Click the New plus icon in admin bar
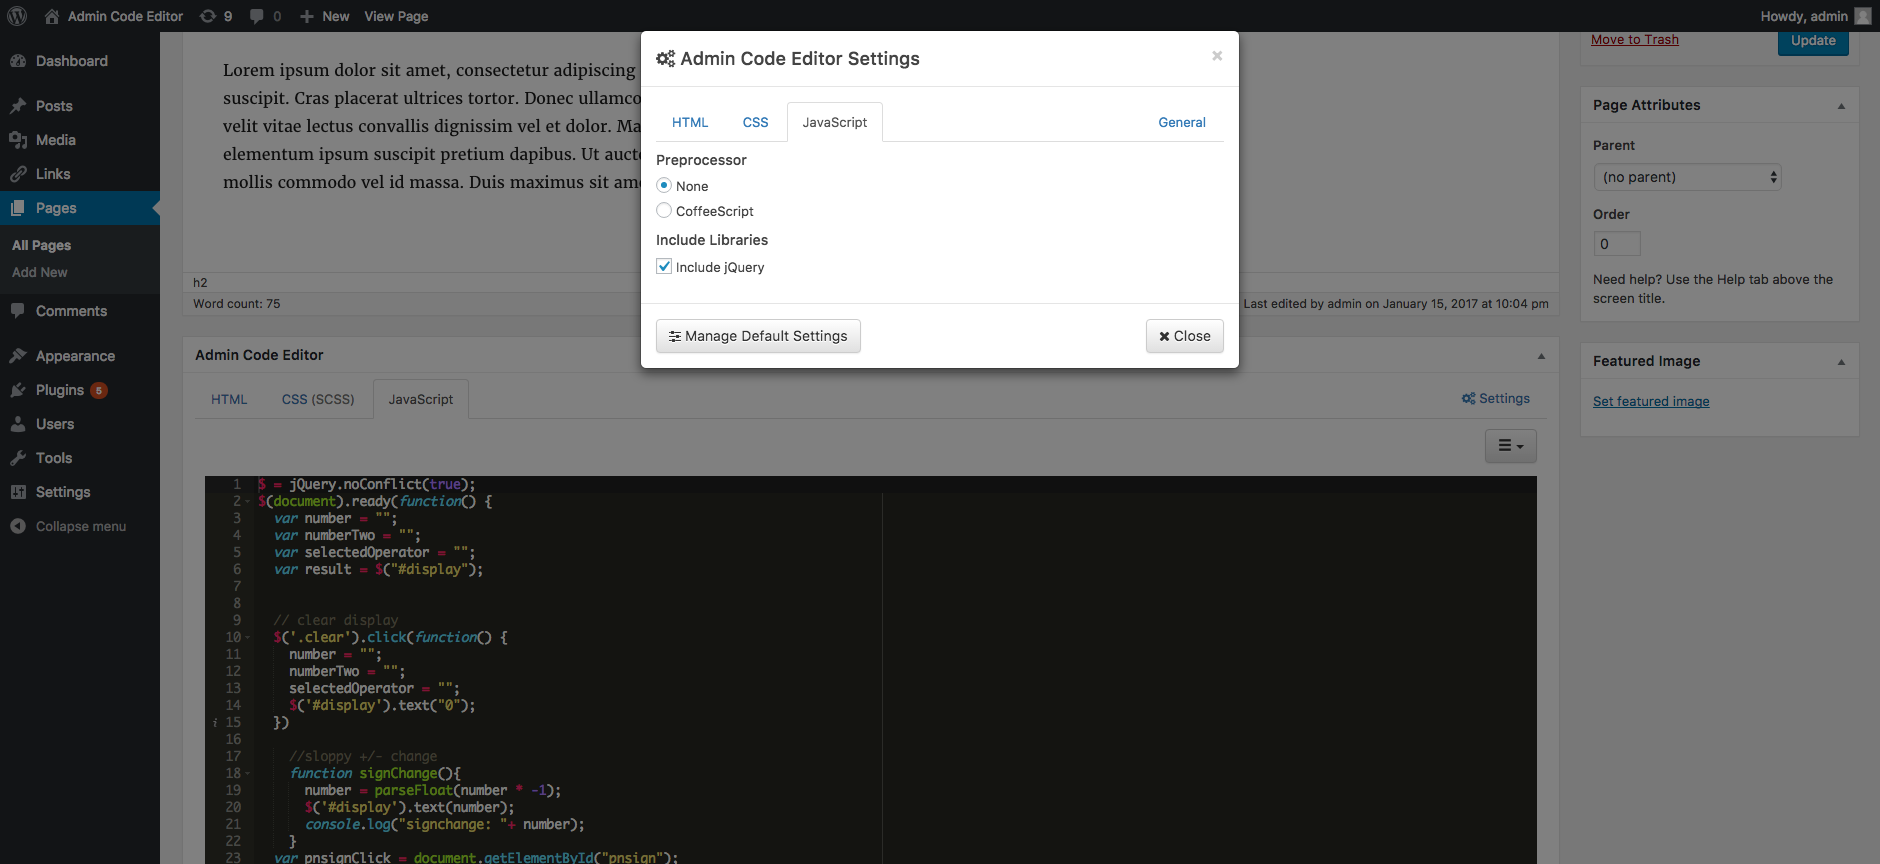The width and height of the screenshot is (1880, 864). (307, 16)
